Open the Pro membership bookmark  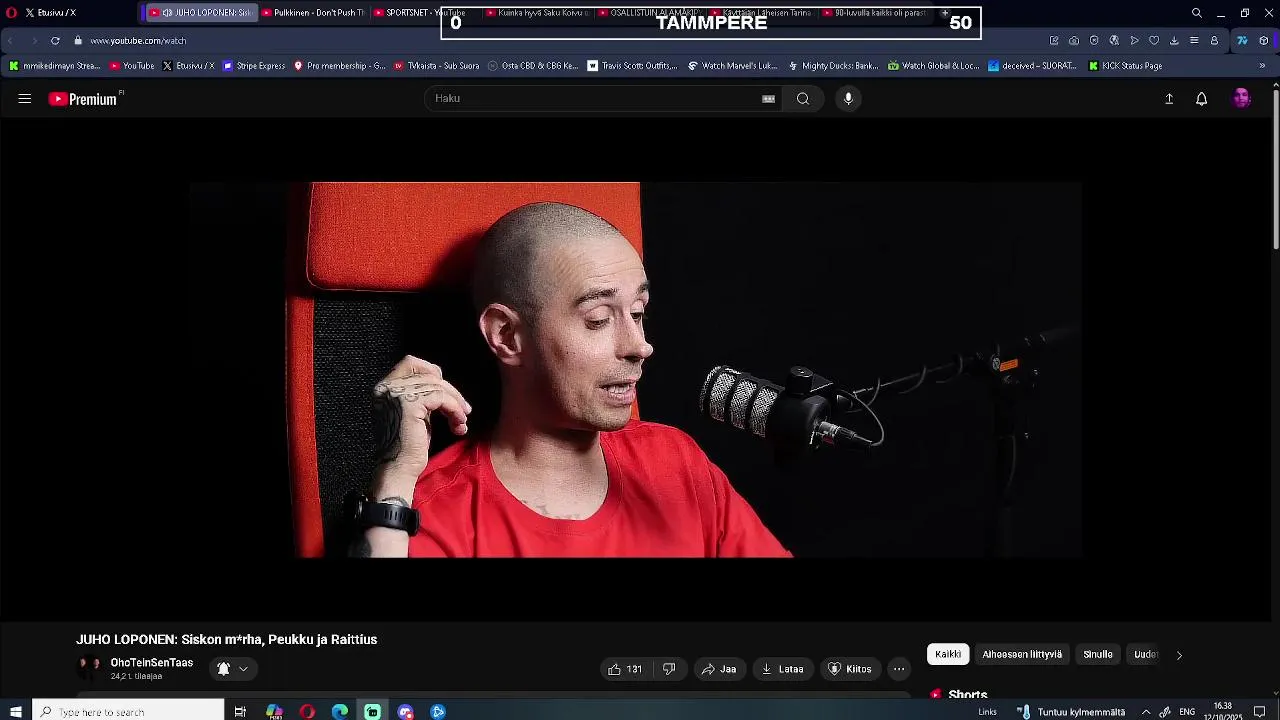click(x=339, y=66)
